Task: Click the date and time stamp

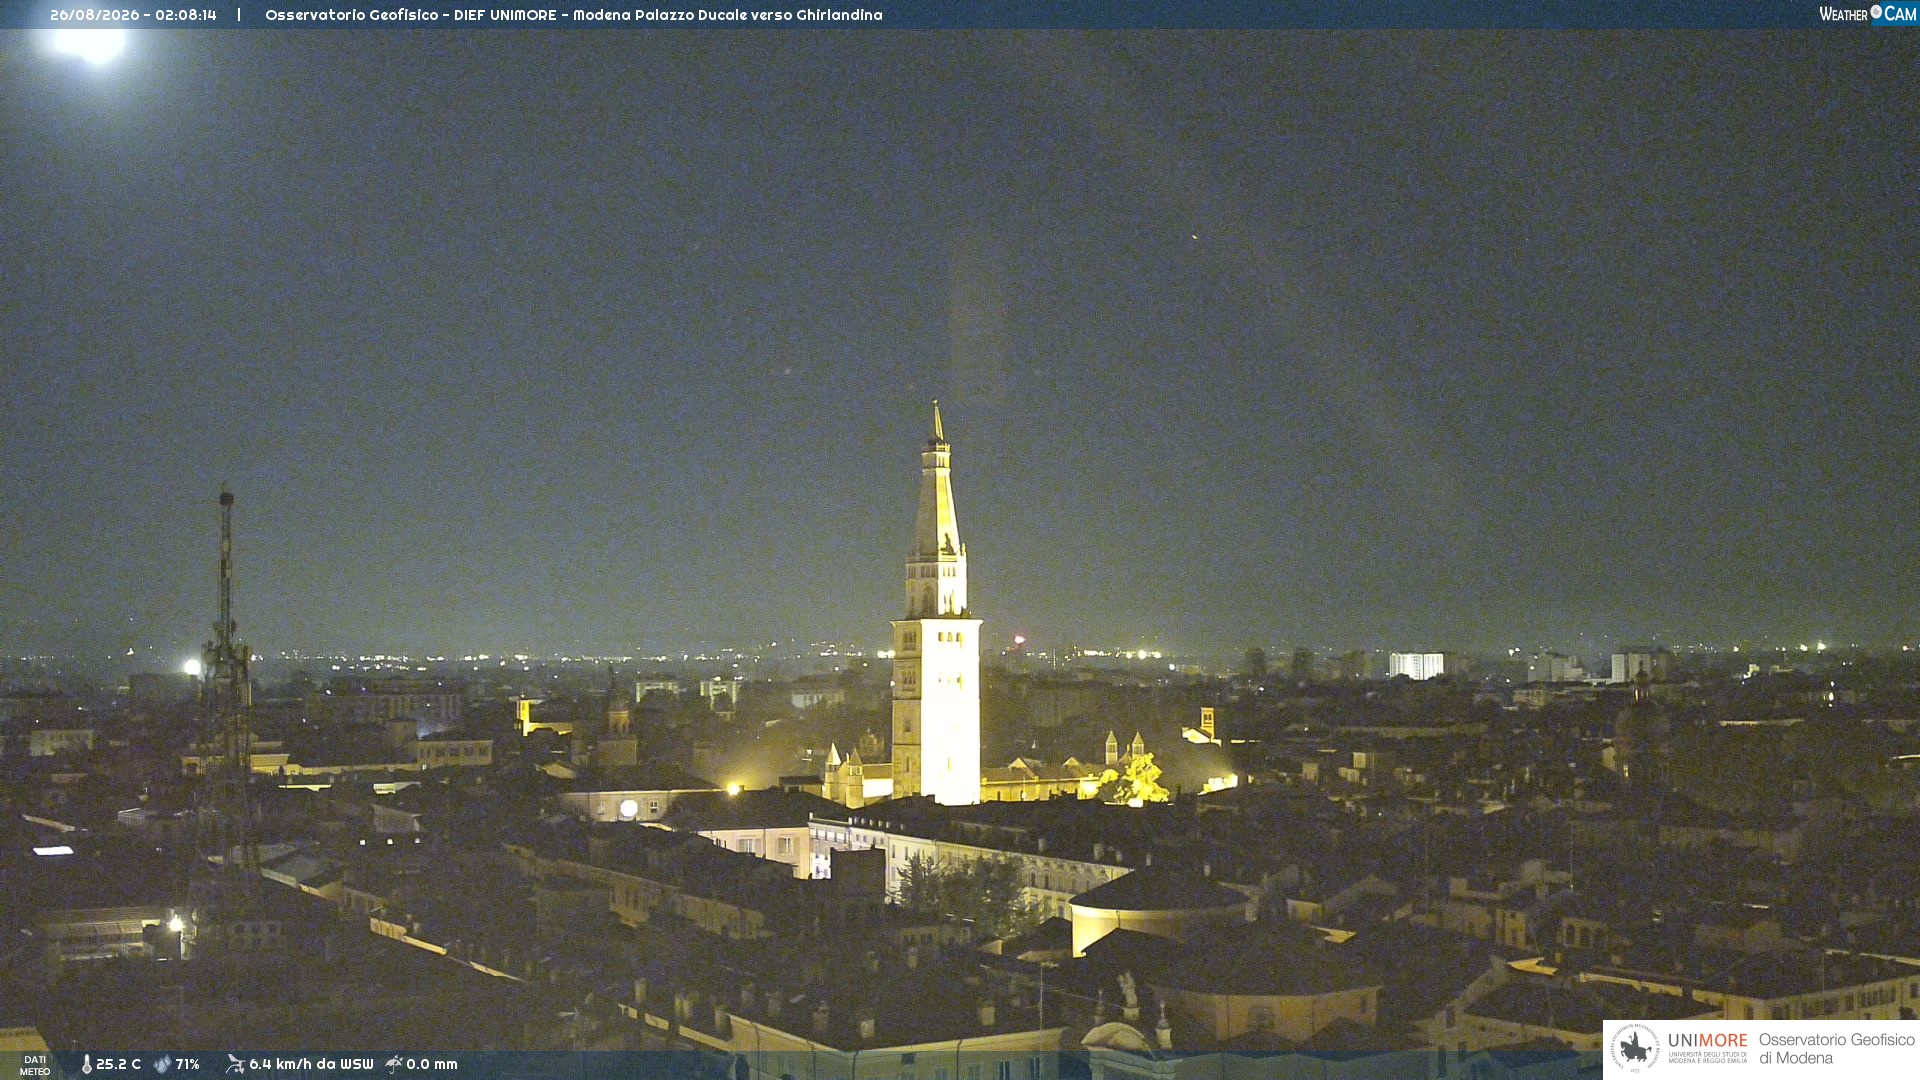Action: 133,15
